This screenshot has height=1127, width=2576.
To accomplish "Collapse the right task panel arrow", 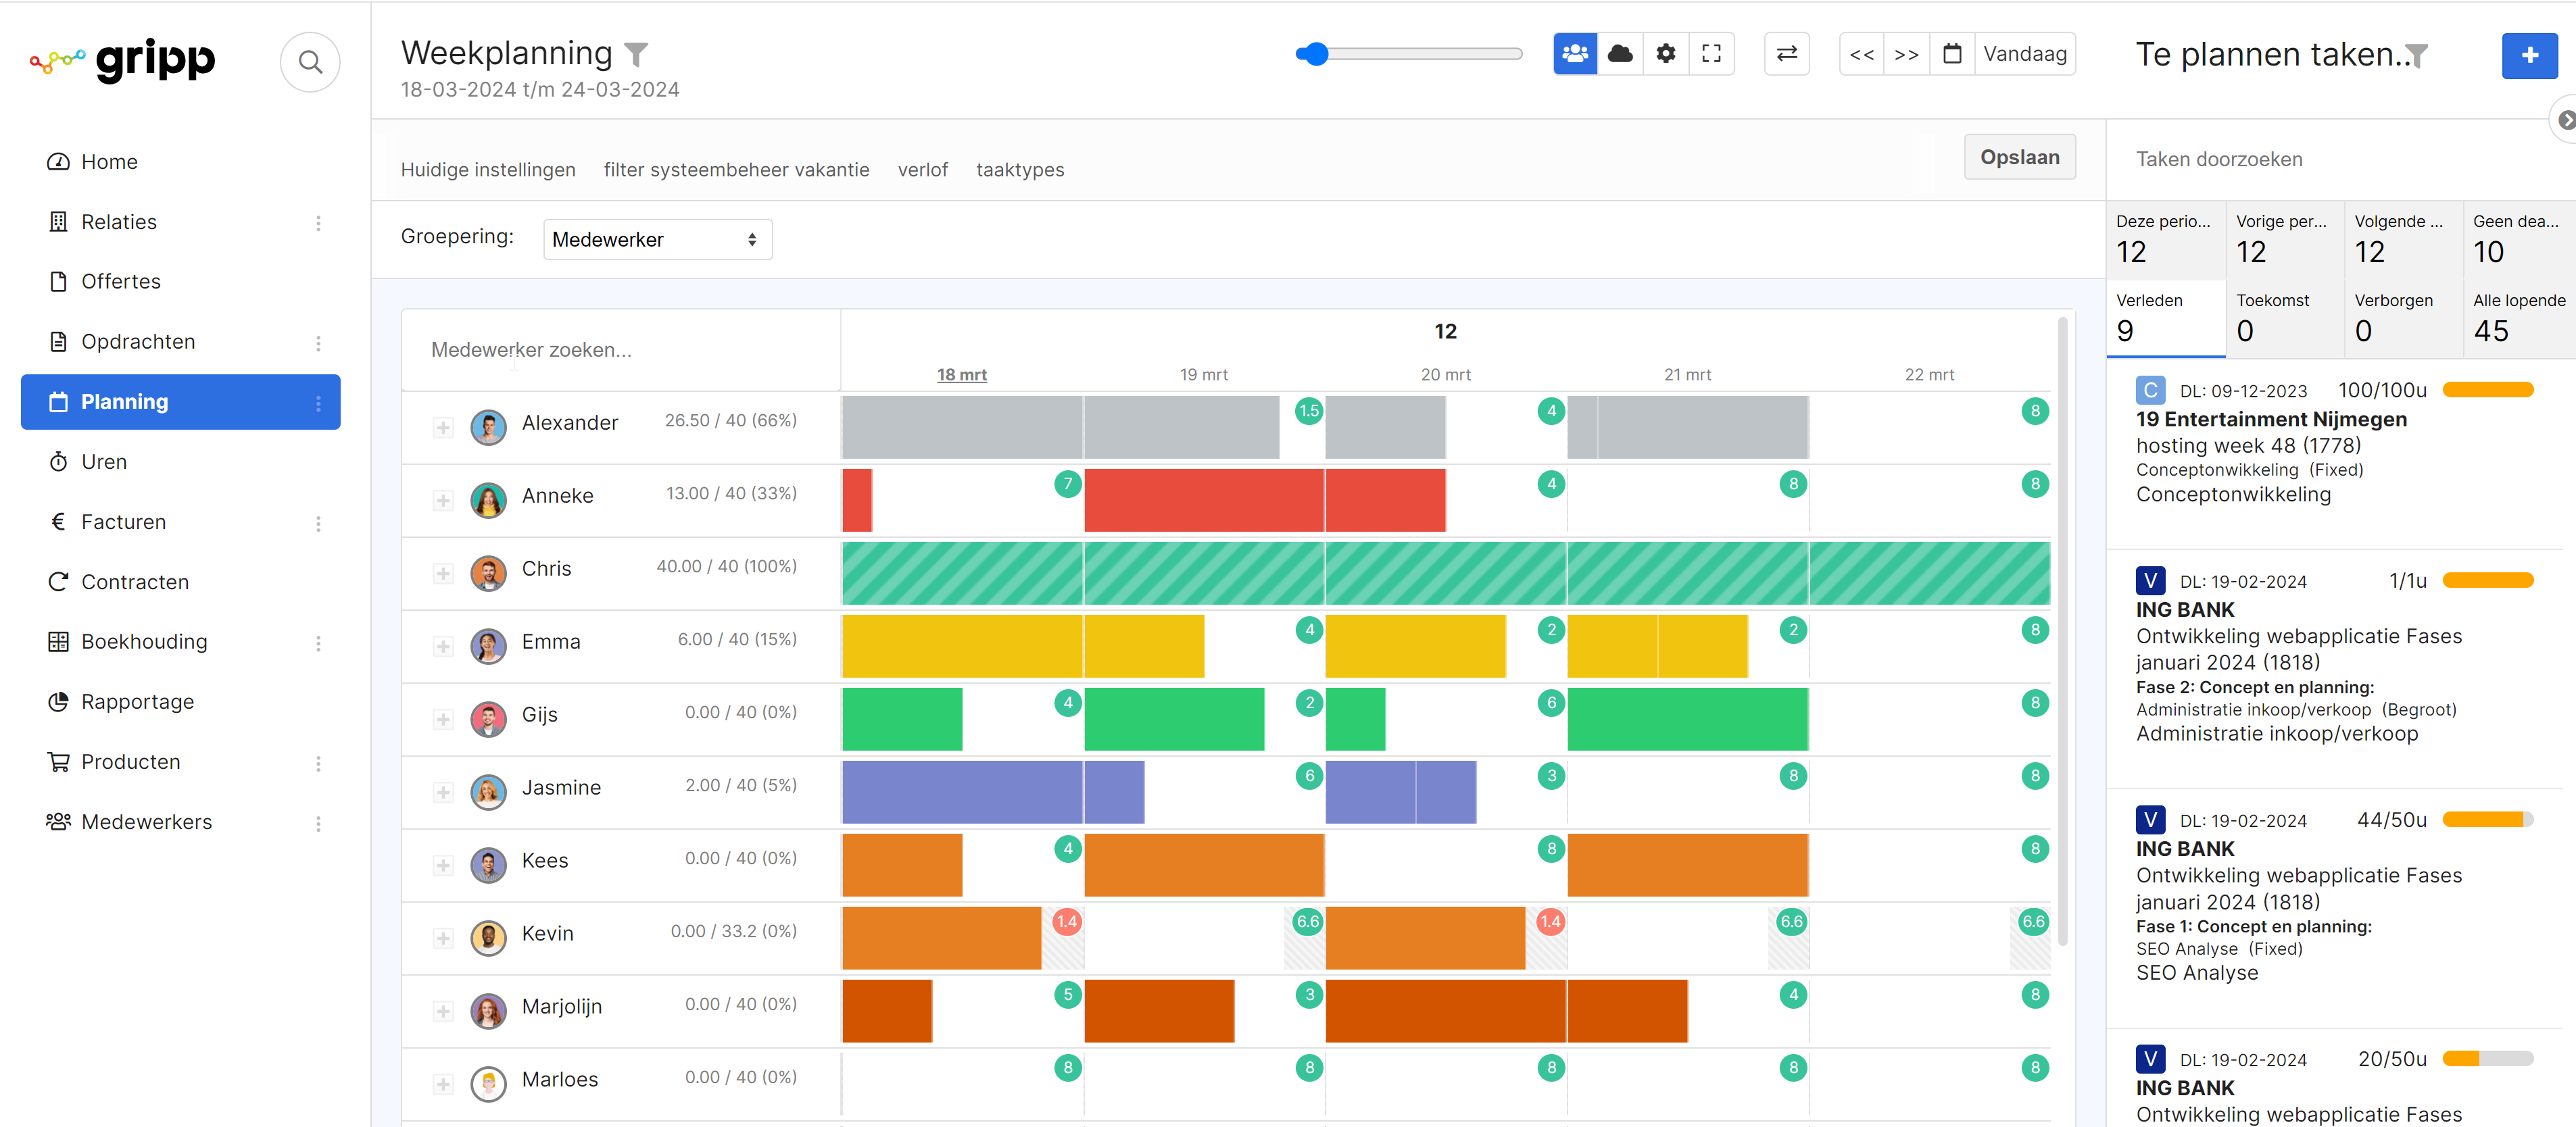I will click(x=2566, y=120).
